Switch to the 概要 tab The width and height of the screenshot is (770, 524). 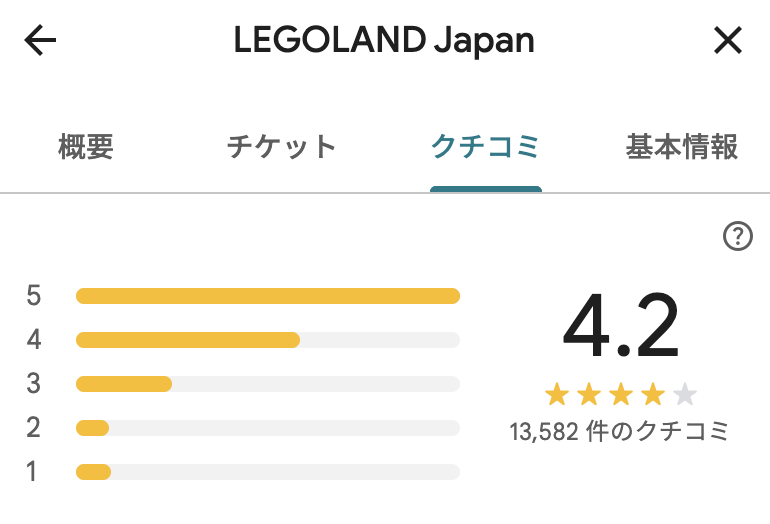pyautogui.click(x=86, y=148)
